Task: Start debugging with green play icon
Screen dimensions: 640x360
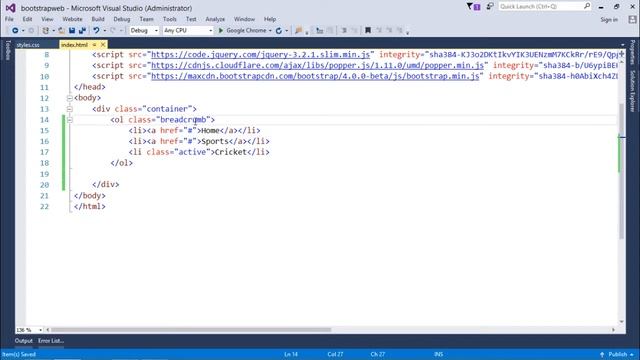Action: (x=221, y=31)
